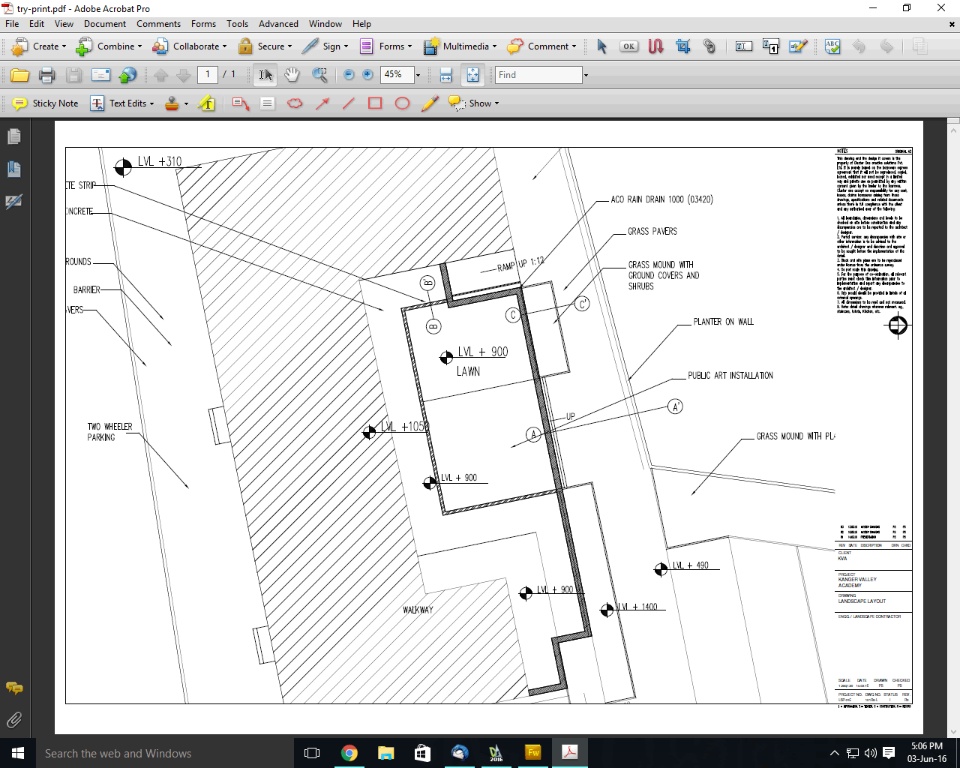Click the OK button form tool
Screen dimensions: 960x768
pyautogui.click(x=629, y=47)
